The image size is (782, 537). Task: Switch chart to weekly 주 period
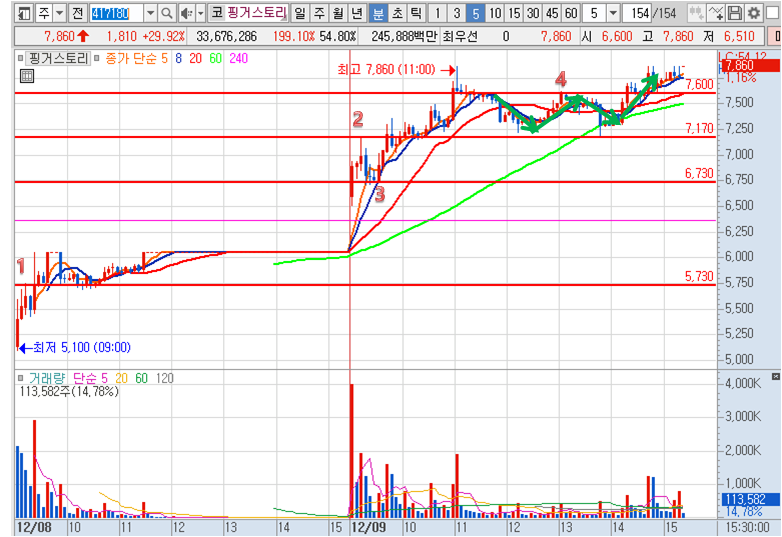coord(319,13)
